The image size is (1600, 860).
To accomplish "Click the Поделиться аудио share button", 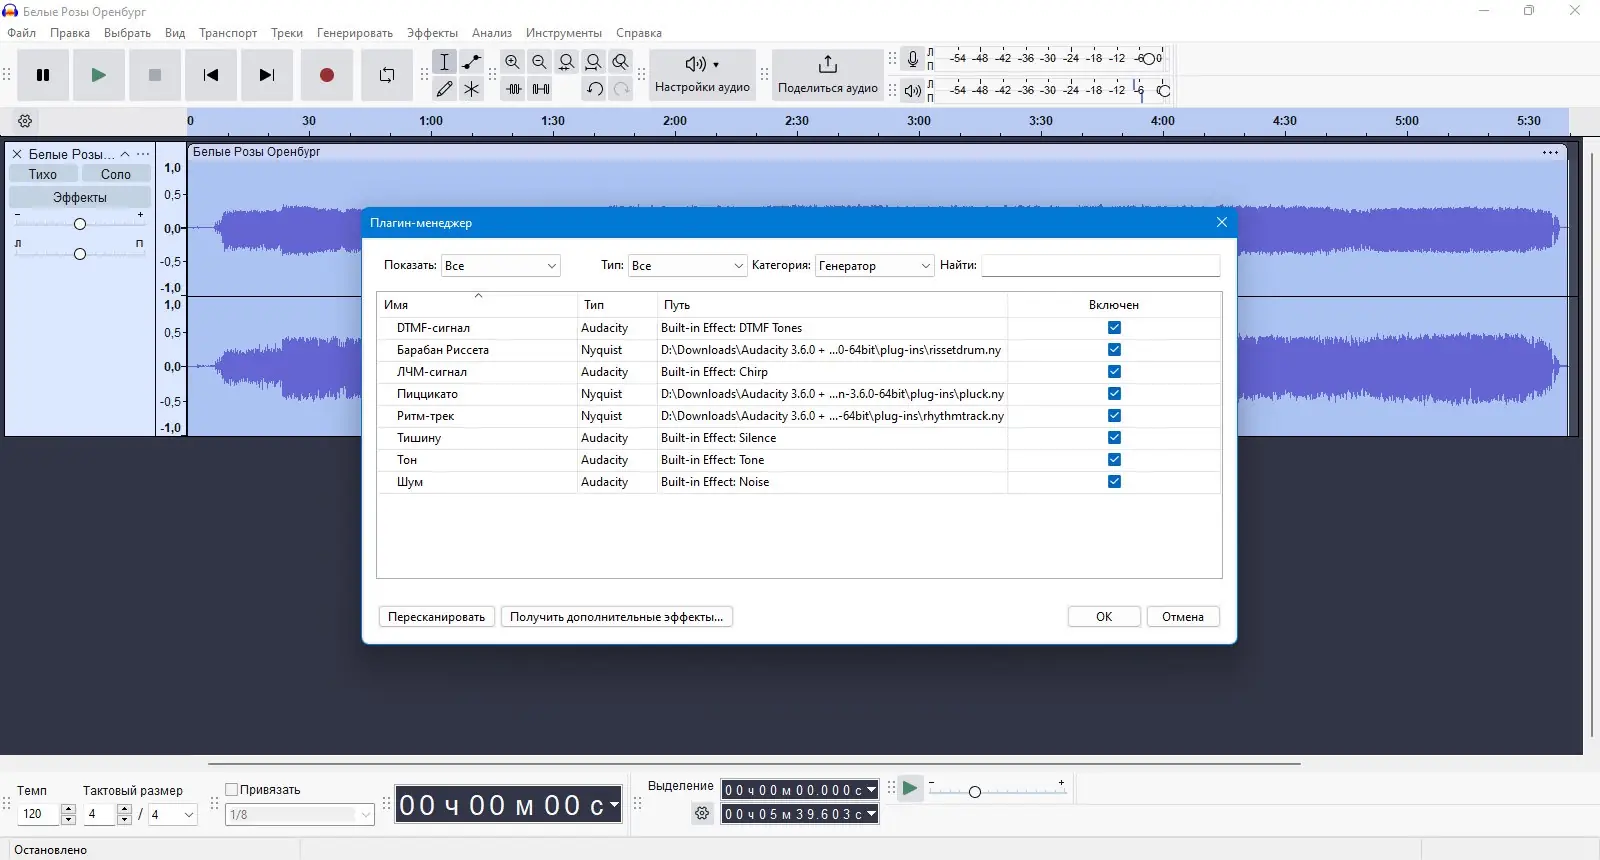I will coord(828,75).
